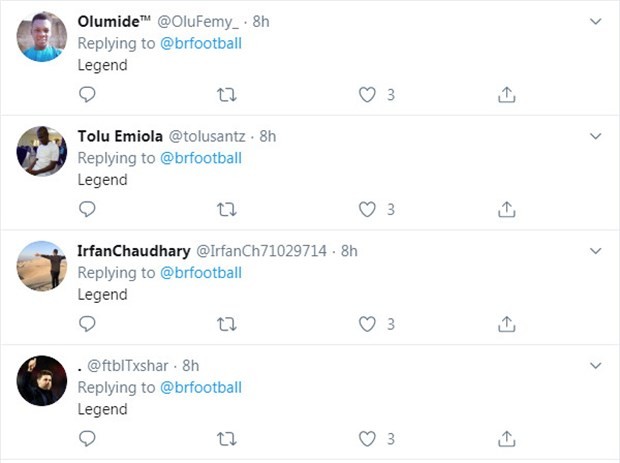Image resolution: width=620 pixels, height=463 pixels.
Task: Like the @ftblTxshar tweet
Action: click(367, 439)
